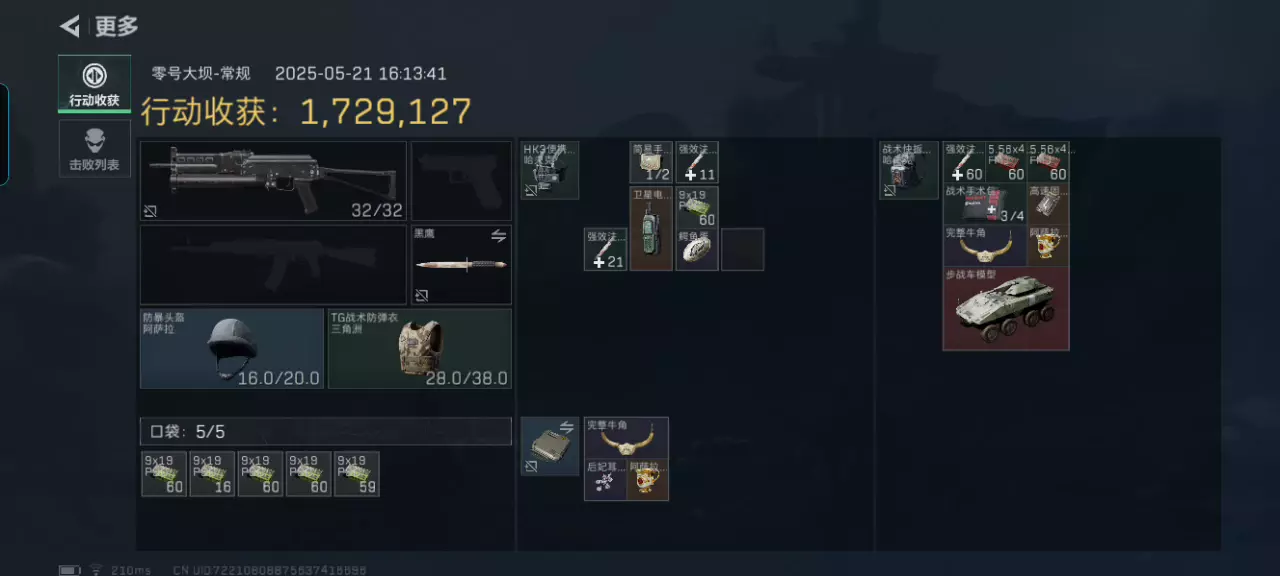The height and width of the screenshot is (576, 1280).
Task: Select the 完整牛角 horns in backpack grid
Action: coord(985,246)
